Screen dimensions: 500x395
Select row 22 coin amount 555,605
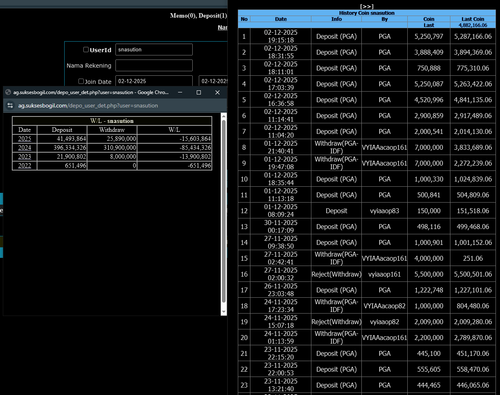pos(429,369)
